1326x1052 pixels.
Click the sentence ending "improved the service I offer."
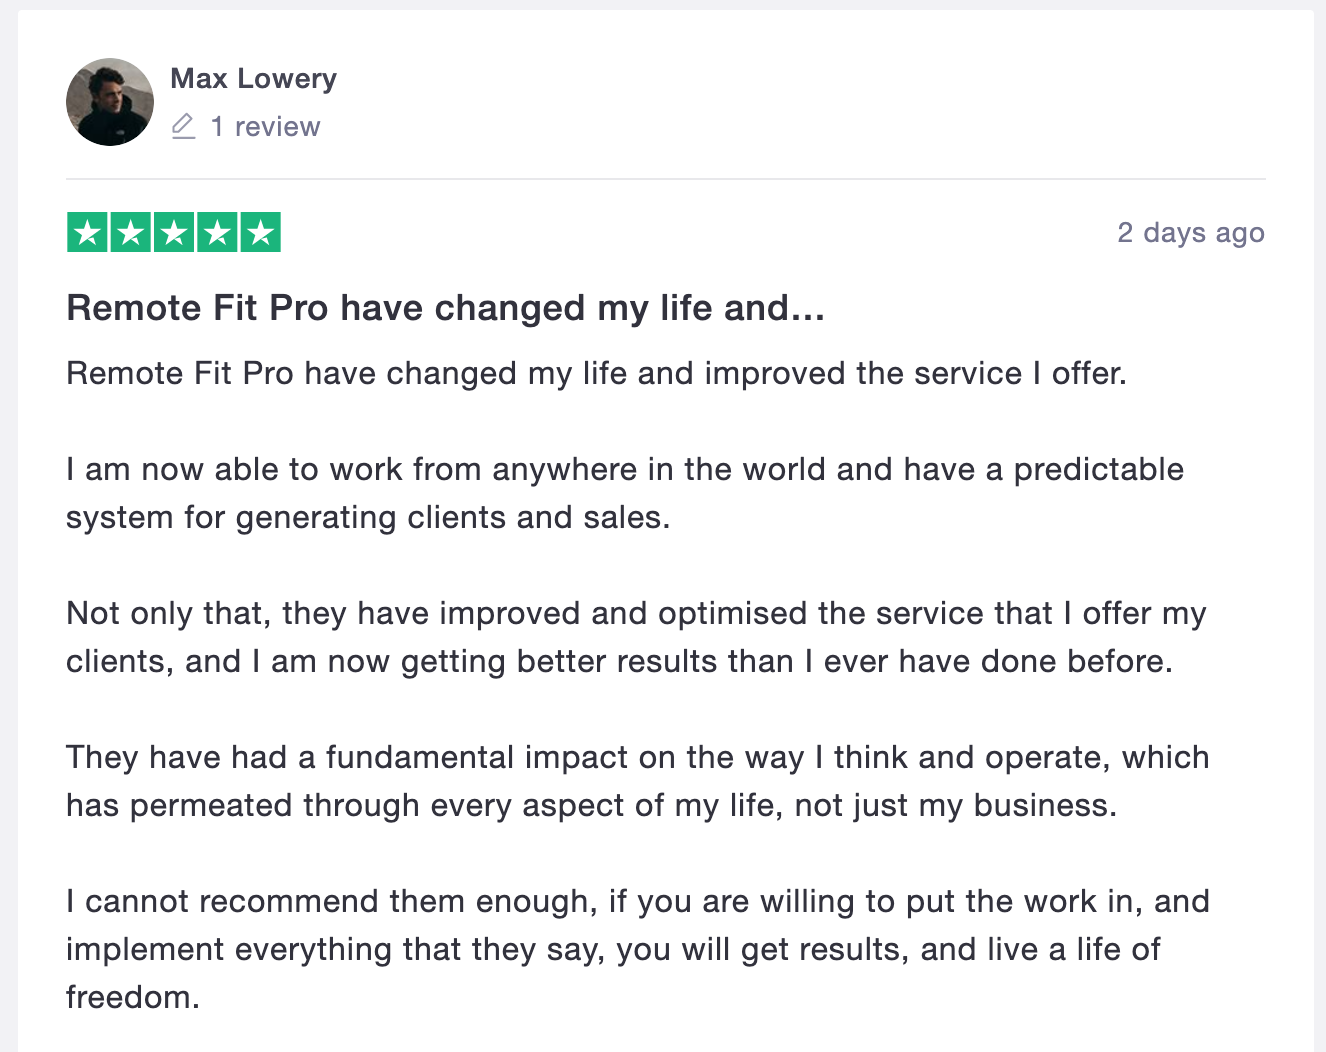596,373
